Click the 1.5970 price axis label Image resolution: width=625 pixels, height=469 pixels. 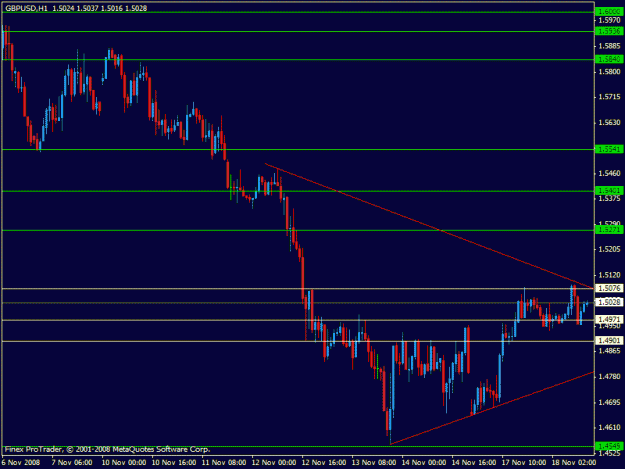point(609,20)
